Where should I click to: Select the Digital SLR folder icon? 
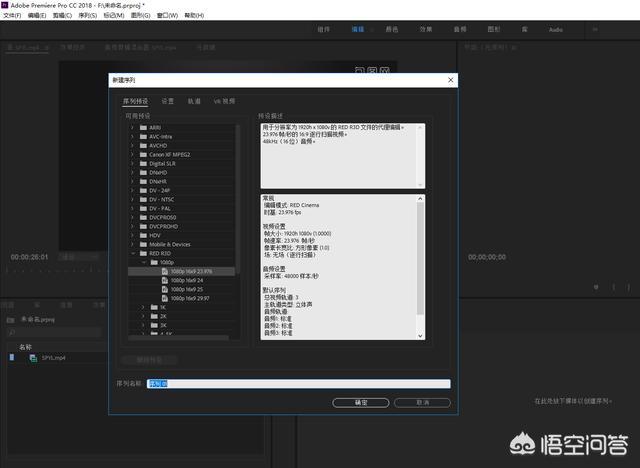pyautogui.click(x=143, y=164)
